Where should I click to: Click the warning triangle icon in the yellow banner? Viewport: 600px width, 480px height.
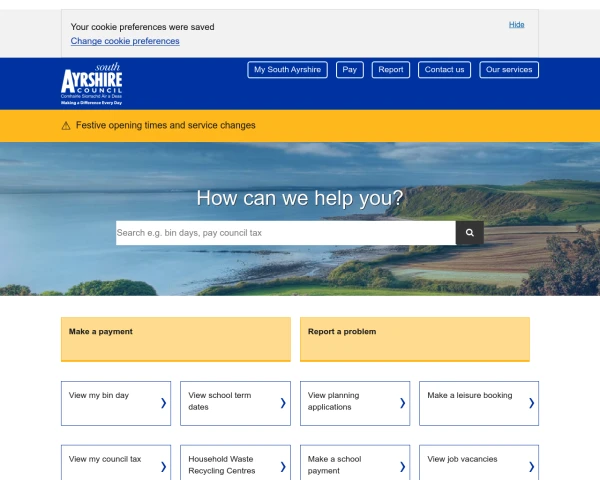66,126
